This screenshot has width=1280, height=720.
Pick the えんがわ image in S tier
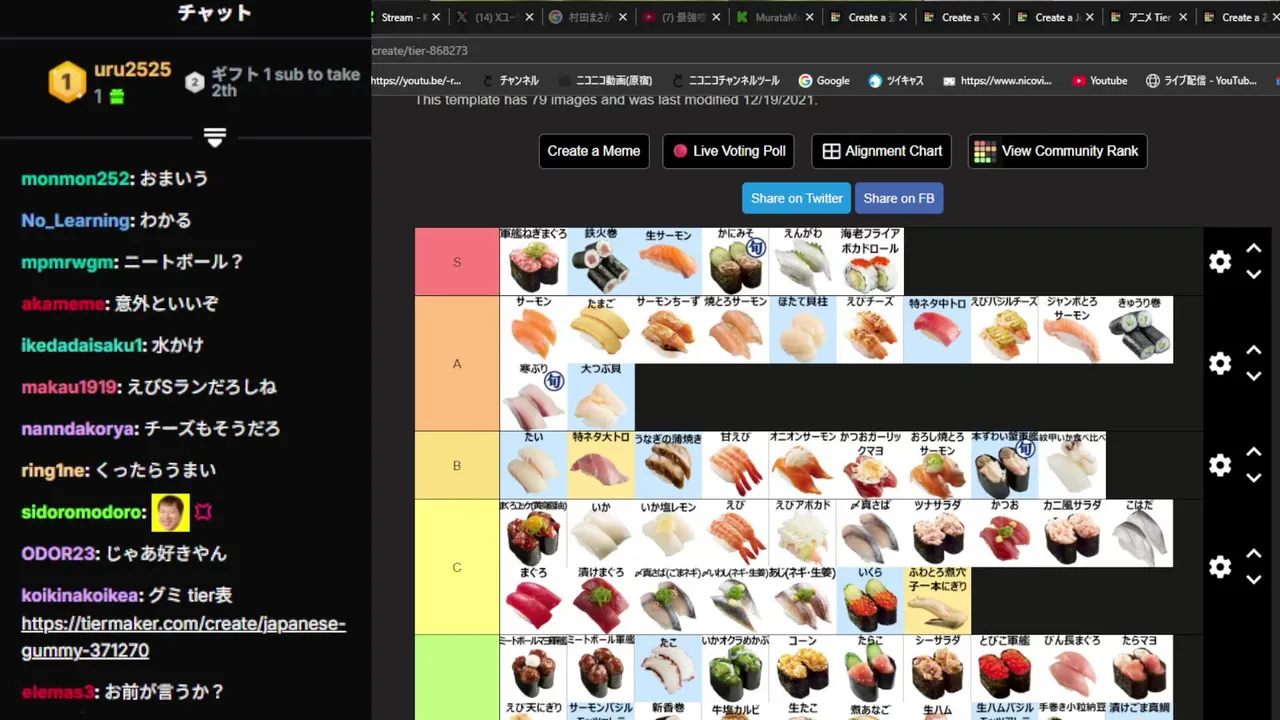click(803, 261)
